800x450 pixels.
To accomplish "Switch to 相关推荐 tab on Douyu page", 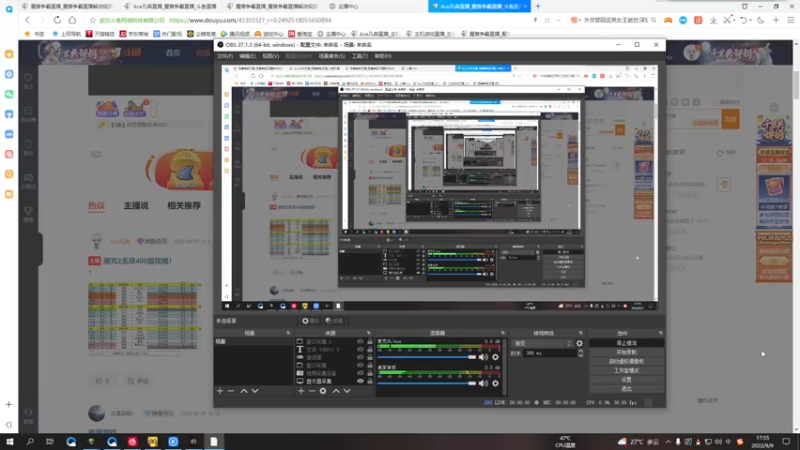I will pos(184,206).
